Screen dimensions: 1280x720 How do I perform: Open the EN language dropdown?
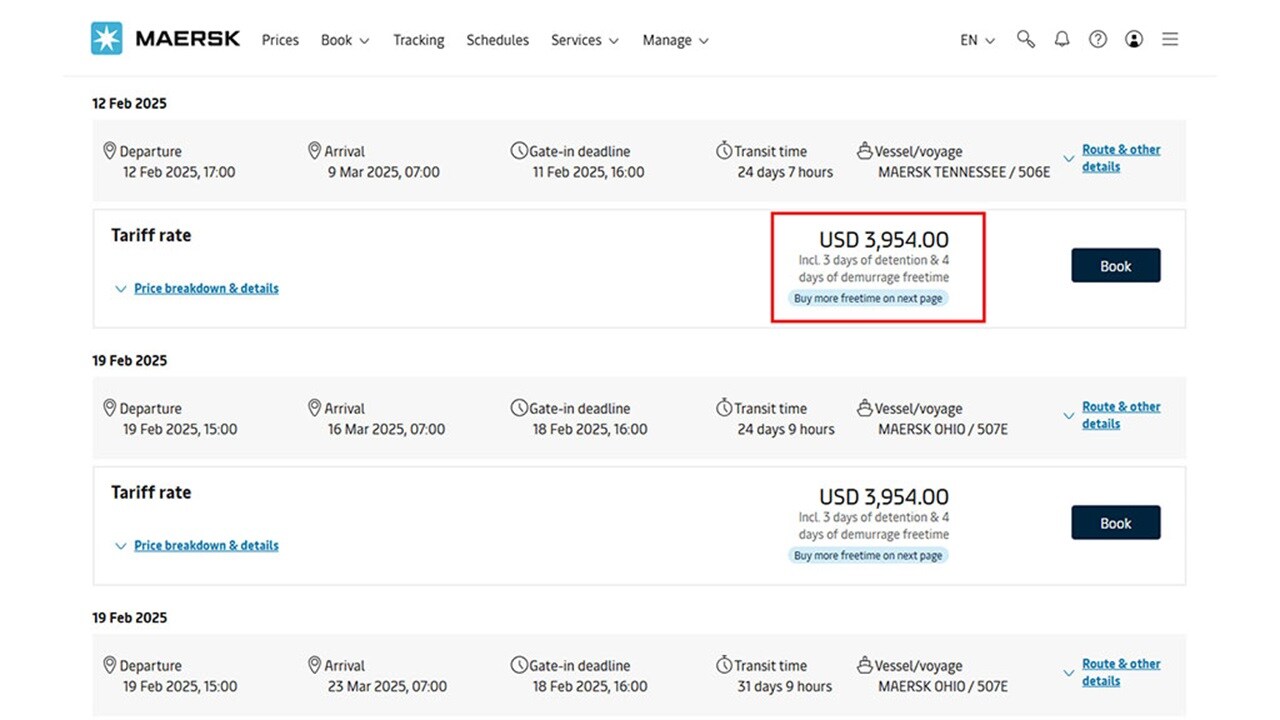click(975, 40)
